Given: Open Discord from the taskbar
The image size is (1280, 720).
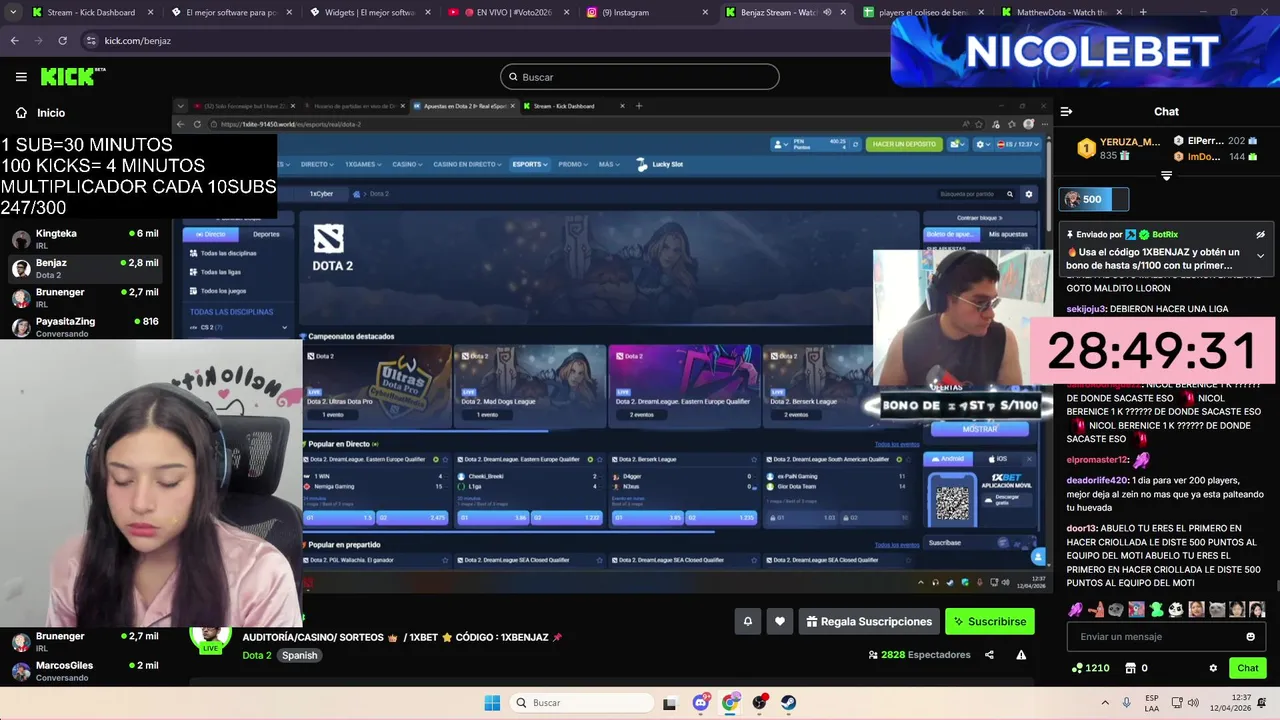Looking at the screenshot, I should point(701,703).
